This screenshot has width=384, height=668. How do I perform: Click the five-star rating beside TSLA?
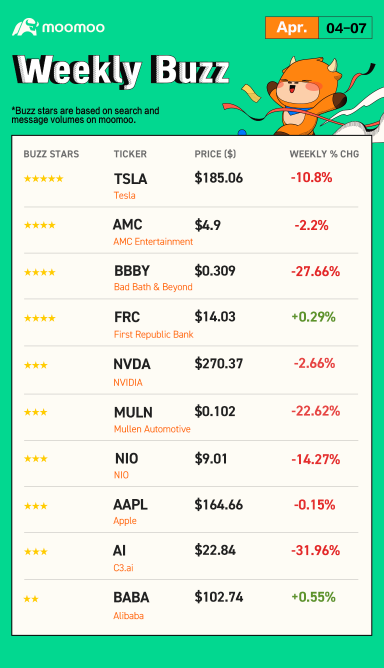pos(43,179)
